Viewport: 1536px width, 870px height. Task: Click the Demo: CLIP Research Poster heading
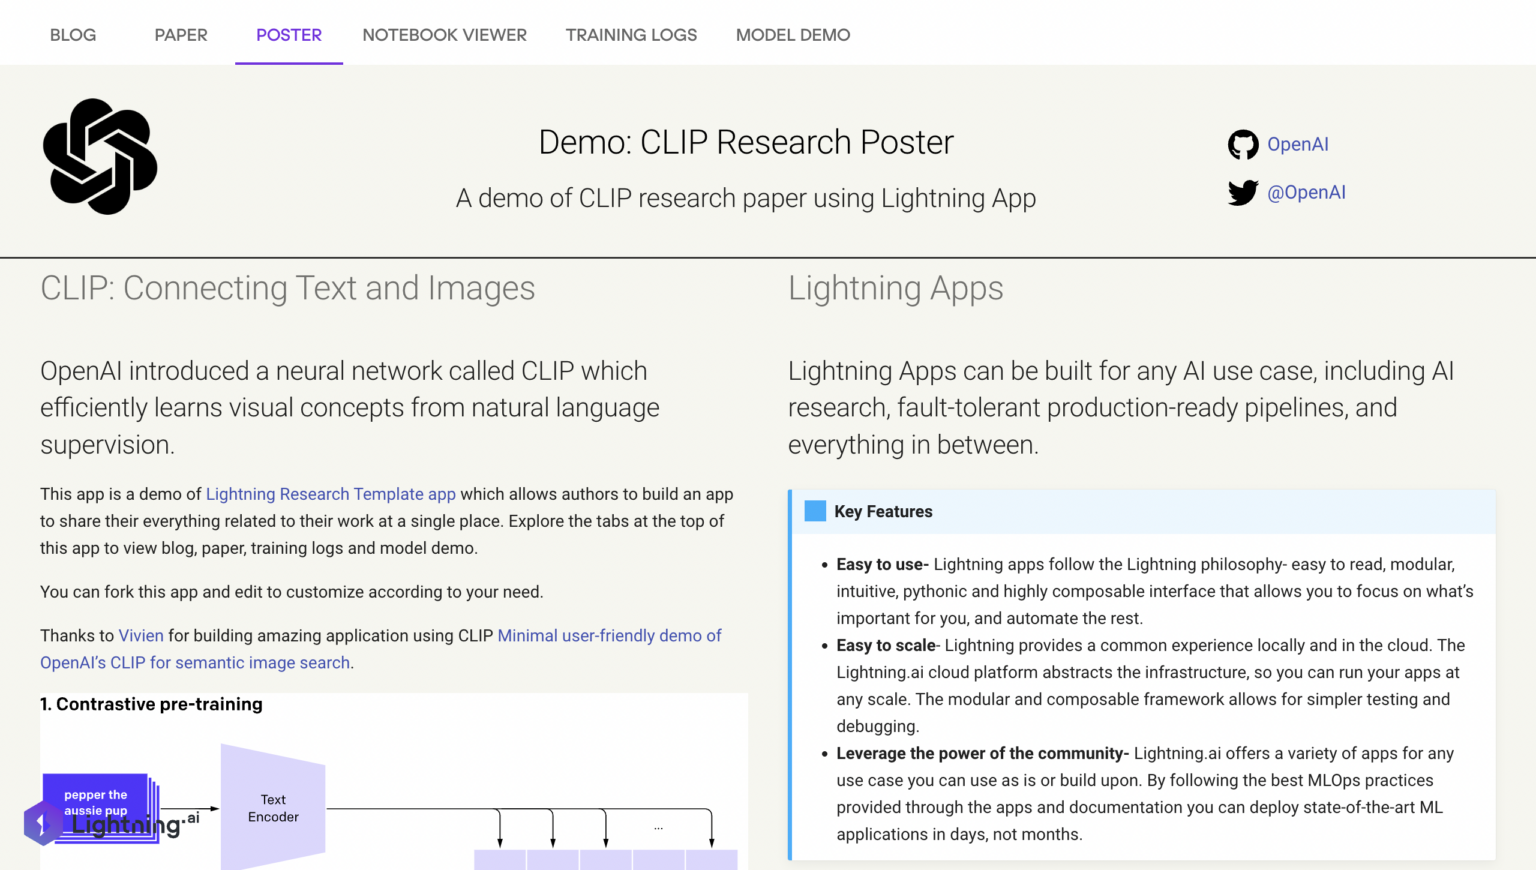pyautogui.click(x=746, y=142)
